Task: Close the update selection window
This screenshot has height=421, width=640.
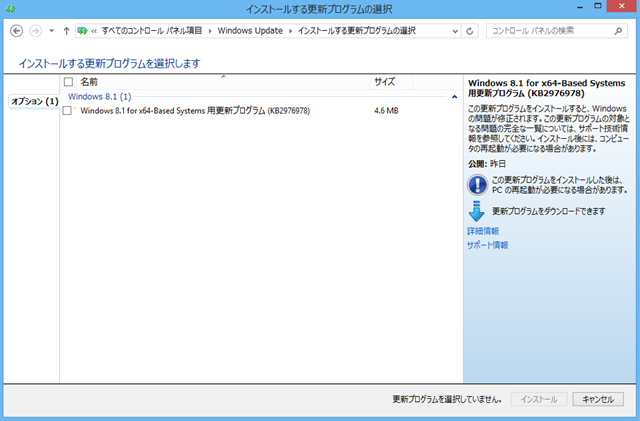Action: (x=622, y=6)
